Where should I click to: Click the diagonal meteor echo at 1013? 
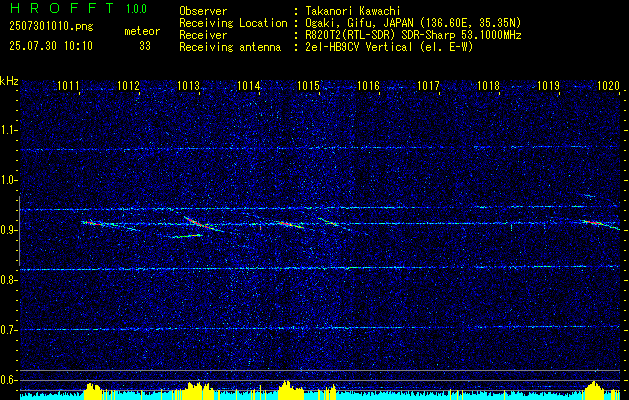[x=203, y=224]
